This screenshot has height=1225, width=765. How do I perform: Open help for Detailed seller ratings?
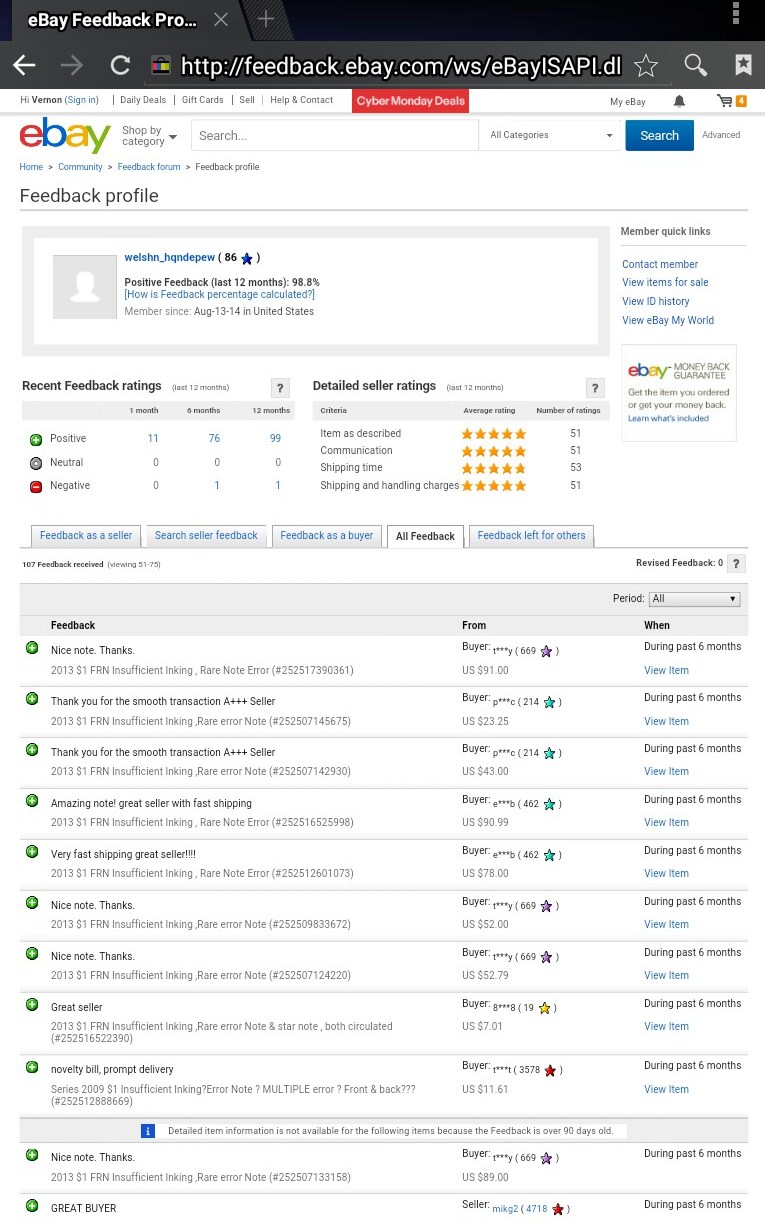(x=595, y=388)
